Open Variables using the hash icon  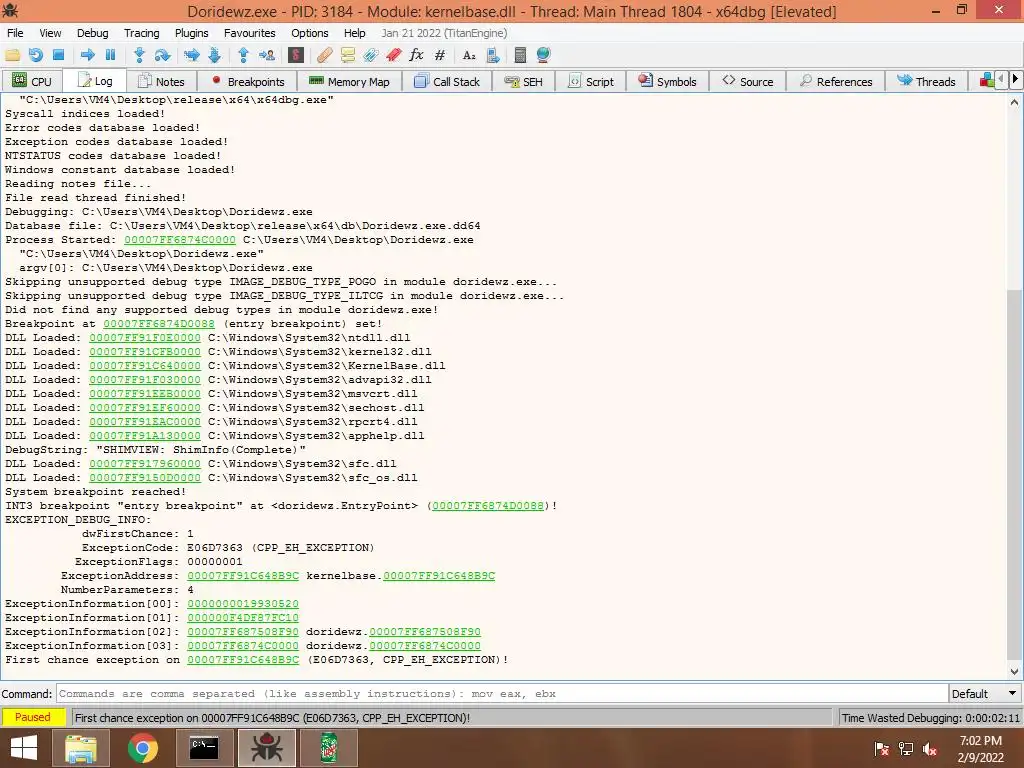pos(440,56)
